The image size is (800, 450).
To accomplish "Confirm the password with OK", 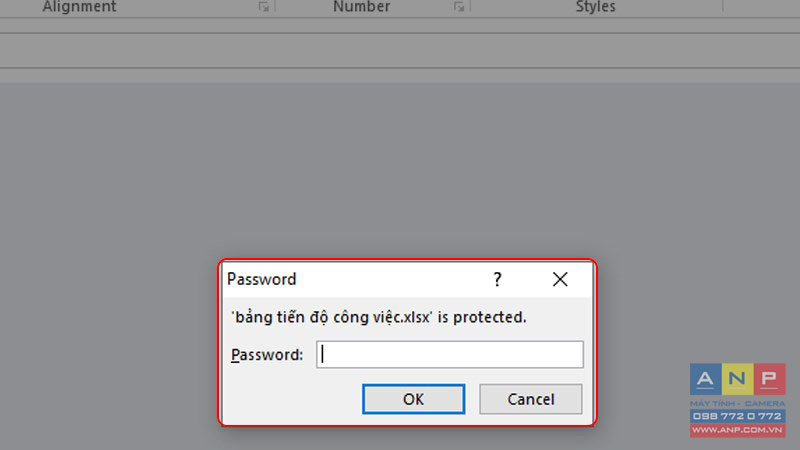I will (413, 399).
